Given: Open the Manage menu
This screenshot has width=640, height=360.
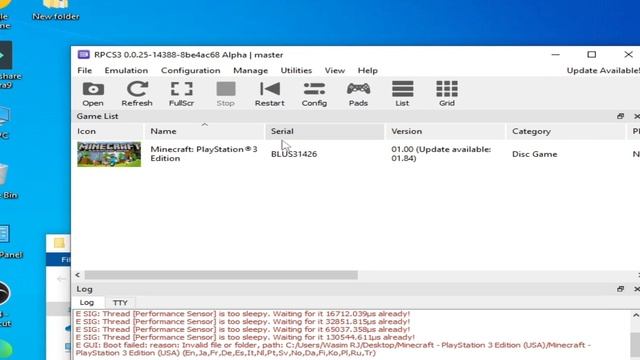Looking at the screenshot, I should (x=251, y=71).
